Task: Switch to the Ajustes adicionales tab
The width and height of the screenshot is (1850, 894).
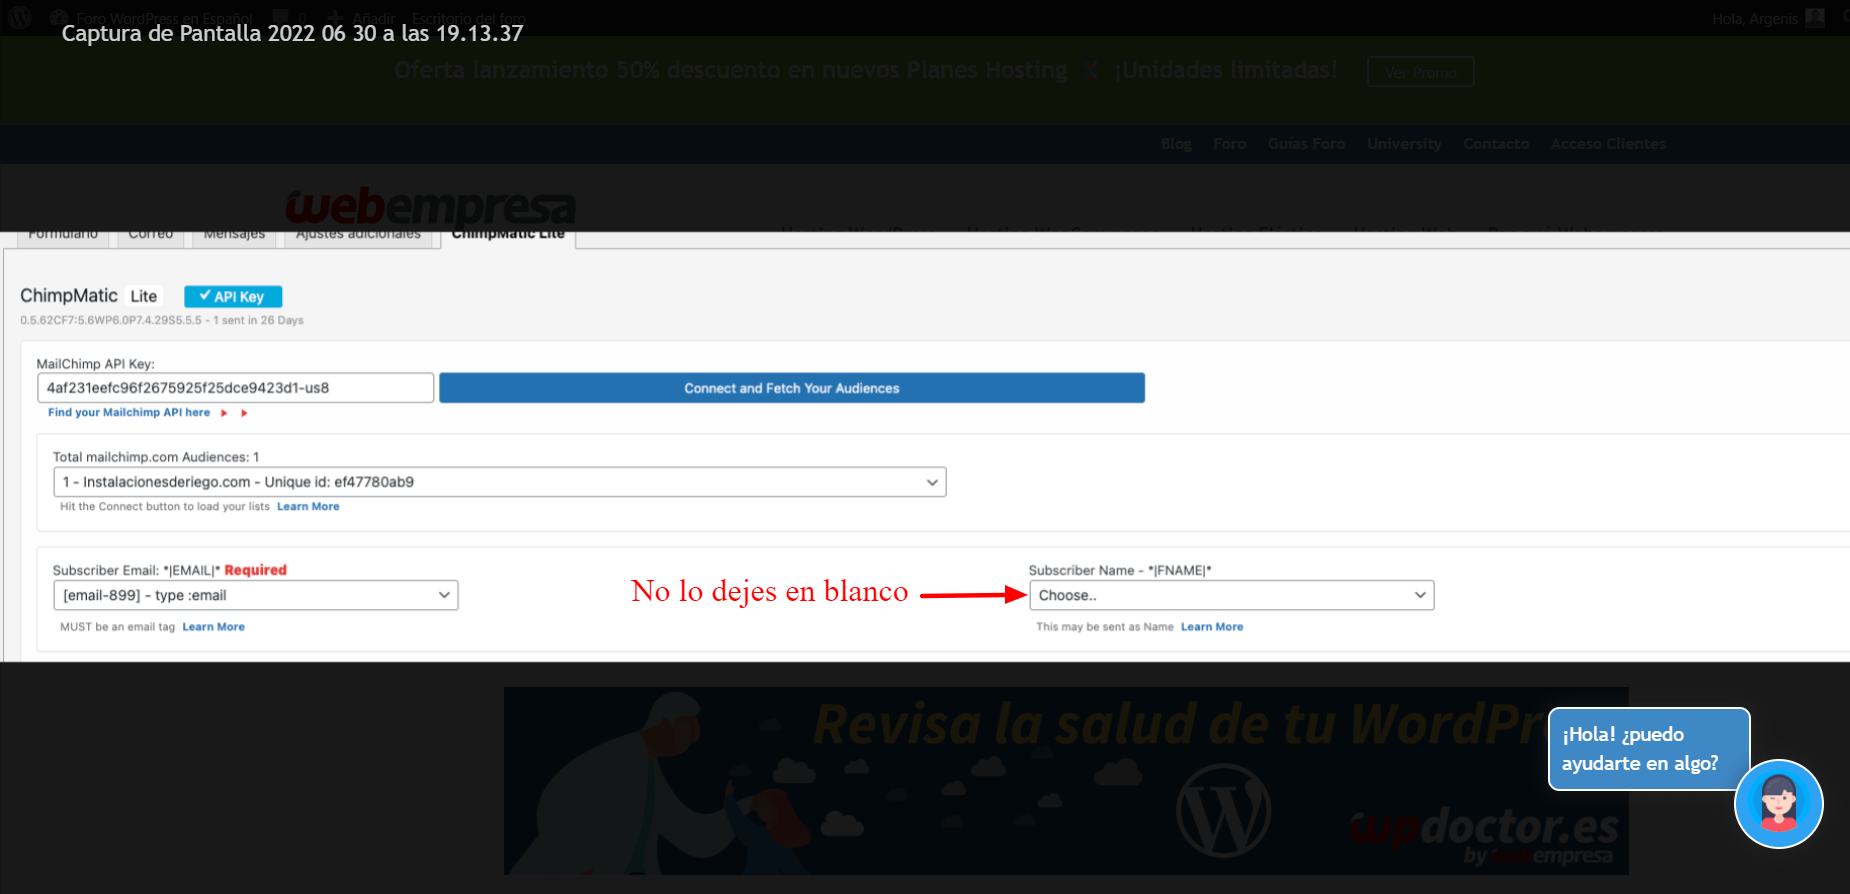Action: pos(358,236)
